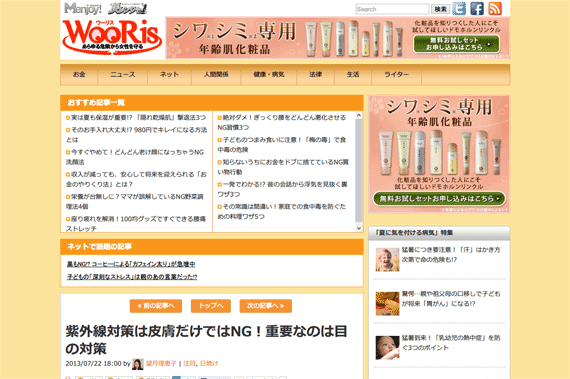Click the article headline 紫外線対策は皮膚だけではNG
The width and height of the screenshot is (570, 379).
[x=206, y=340]
